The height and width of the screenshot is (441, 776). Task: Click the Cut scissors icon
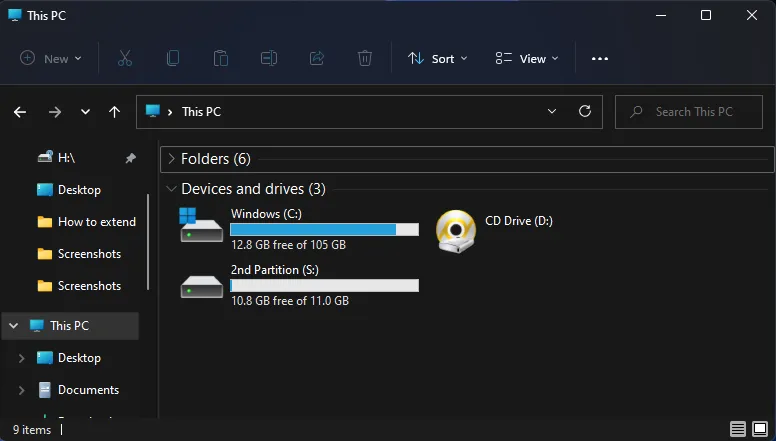[x=125, y=58]
